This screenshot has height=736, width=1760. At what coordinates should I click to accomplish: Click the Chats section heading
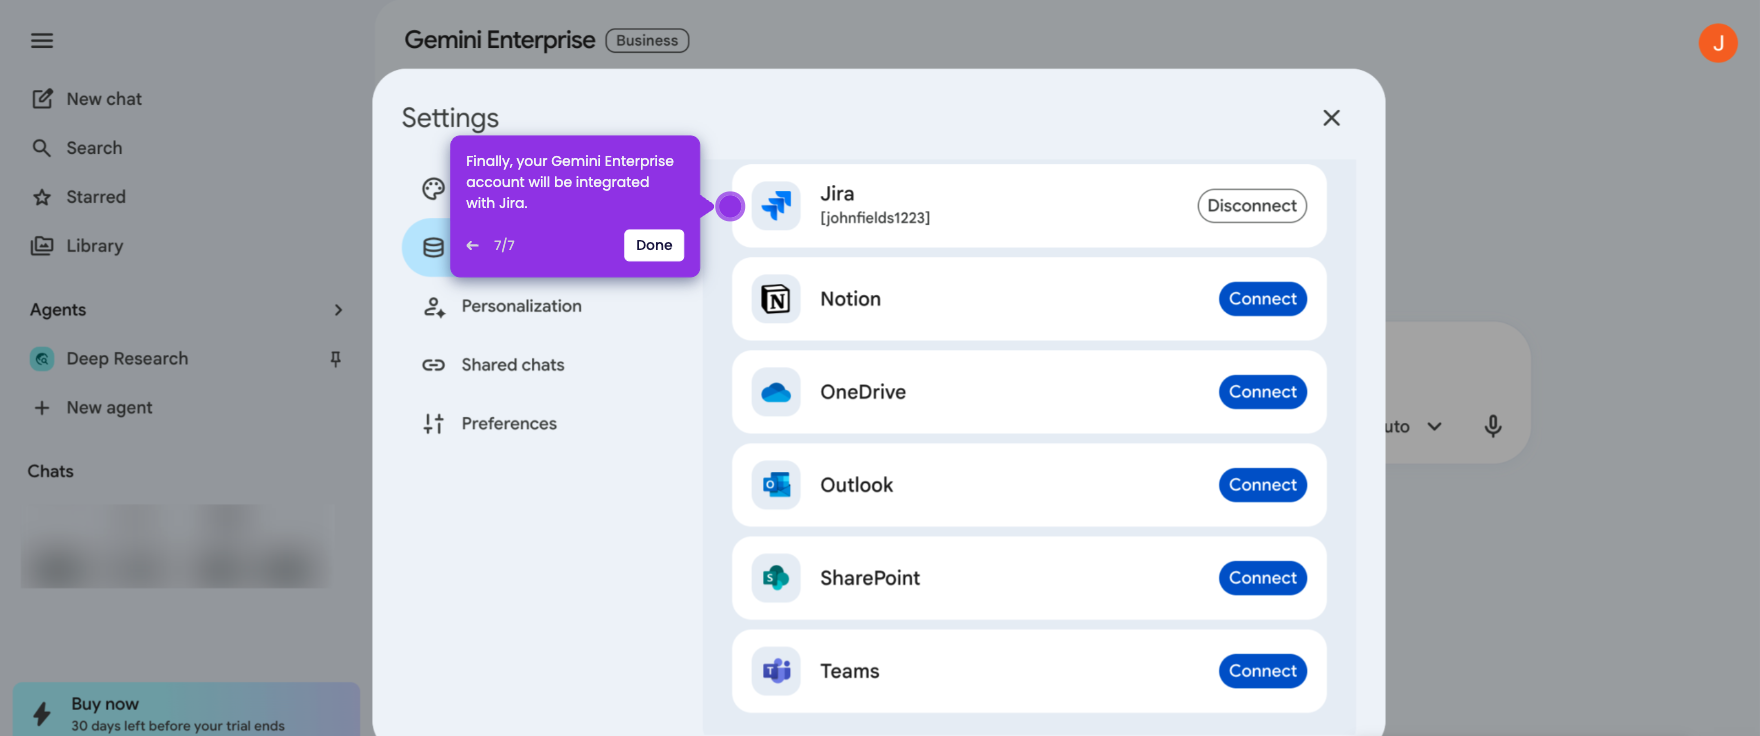click(51, 471)
